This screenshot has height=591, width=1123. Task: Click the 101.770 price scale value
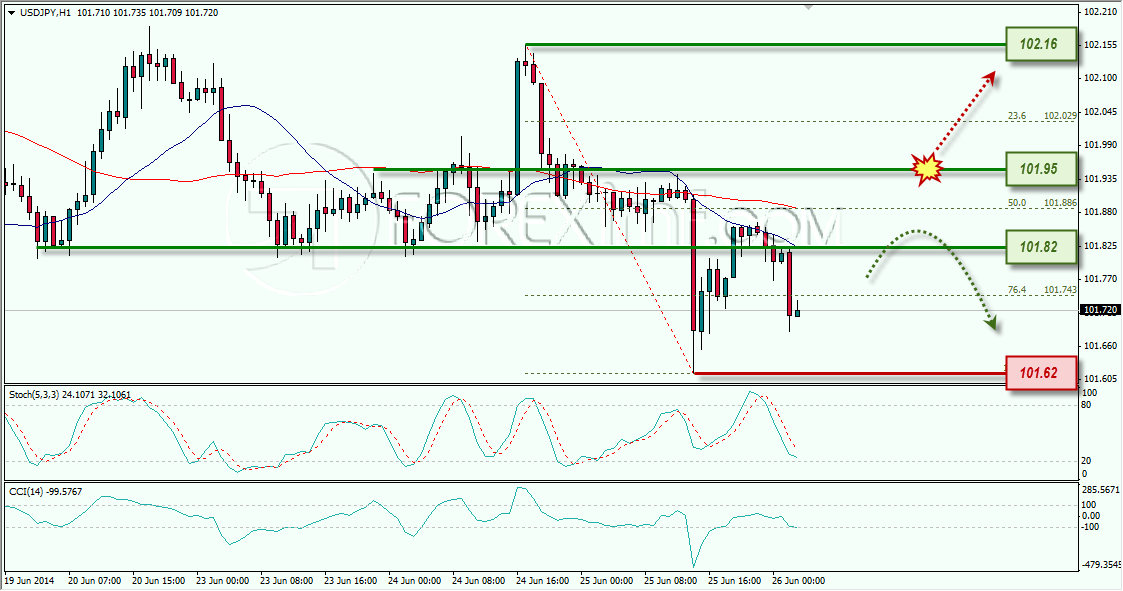click(x=1101, y=279)
